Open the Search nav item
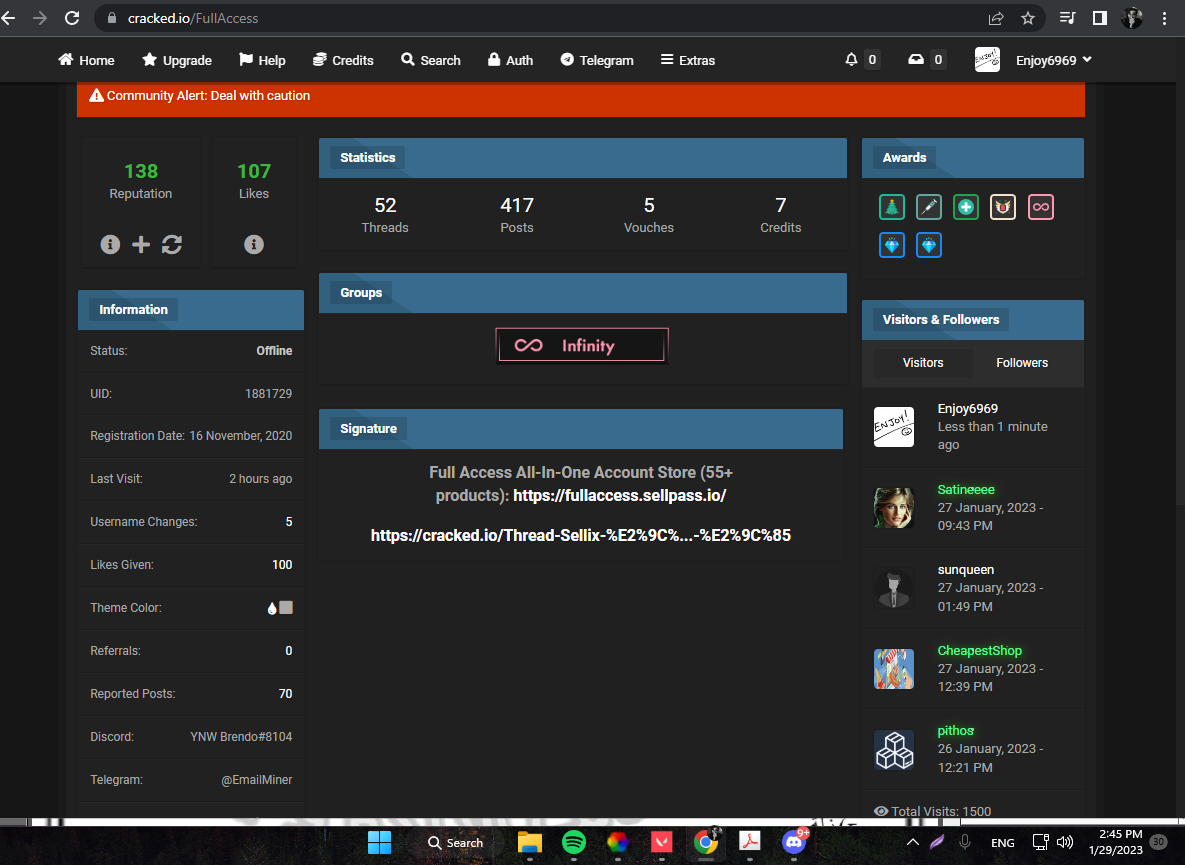 coord(431,60)
